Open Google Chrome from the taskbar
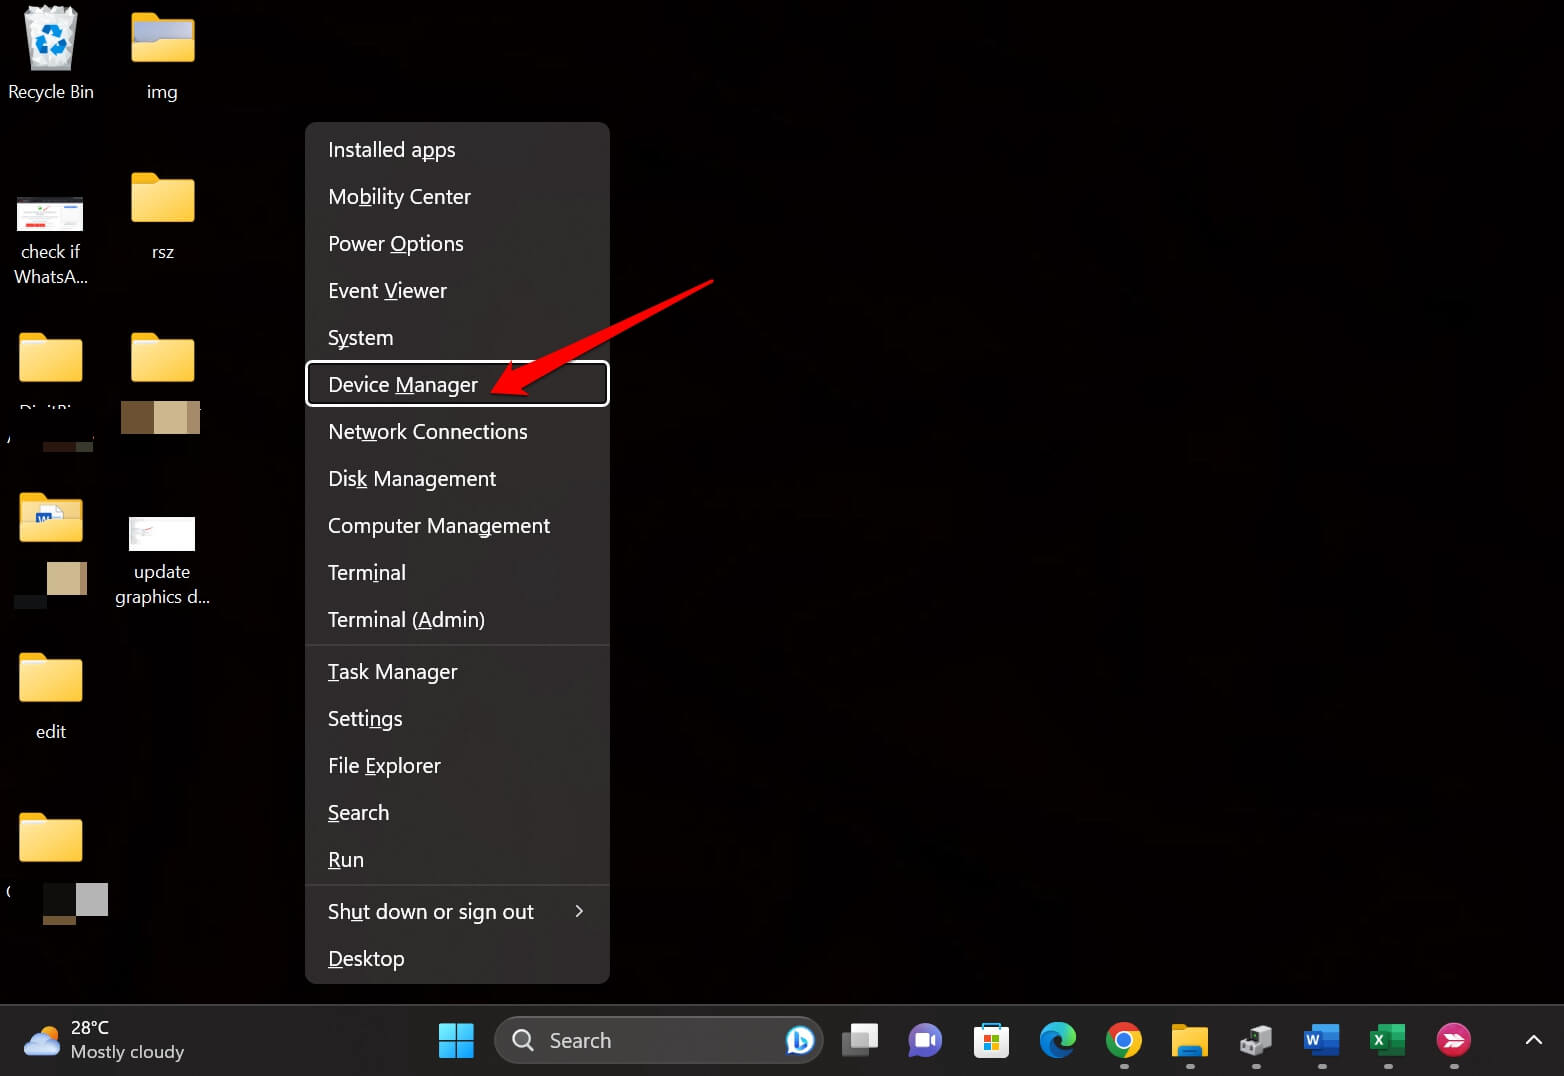This screenshot has height=1076, width=1564. coord(1123,1040)
